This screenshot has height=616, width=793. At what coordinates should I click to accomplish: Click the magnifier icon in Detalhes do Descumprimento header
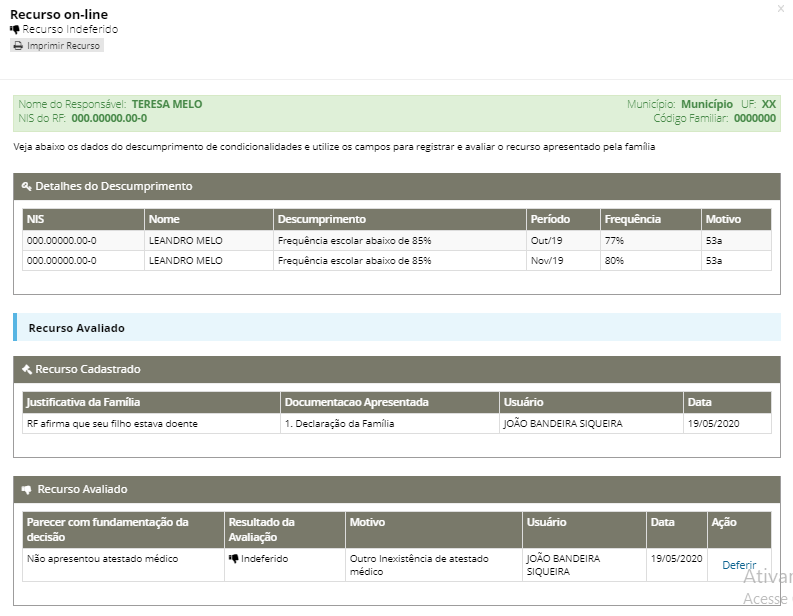27,187
